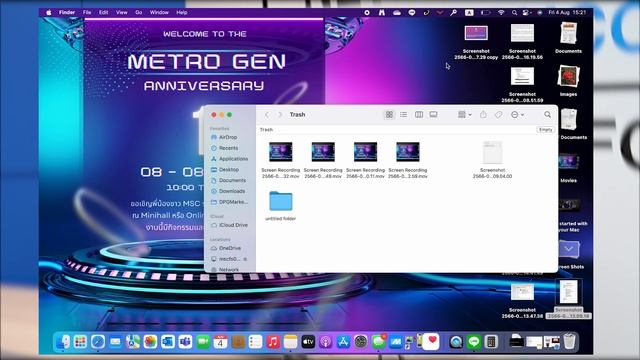
Task: Open Microsoft Outlook from the Dock
Action: point(168,342)
